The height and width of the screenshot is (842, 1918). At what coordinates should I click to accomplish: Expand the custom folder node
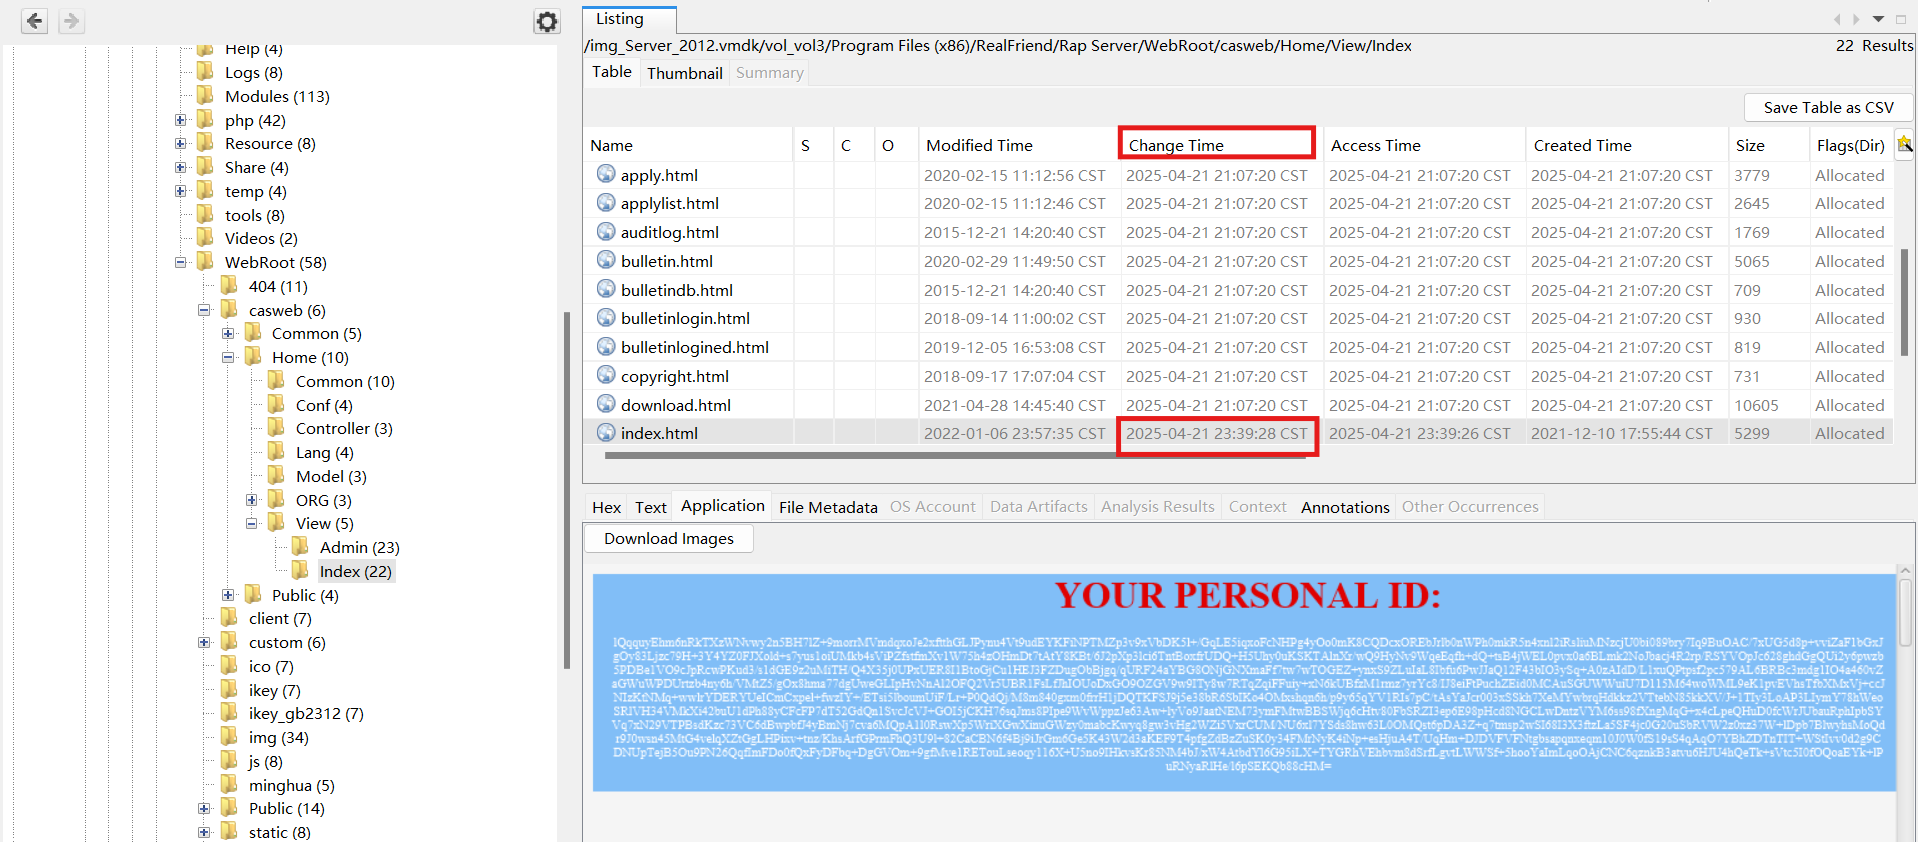click(x=204, y=642)
